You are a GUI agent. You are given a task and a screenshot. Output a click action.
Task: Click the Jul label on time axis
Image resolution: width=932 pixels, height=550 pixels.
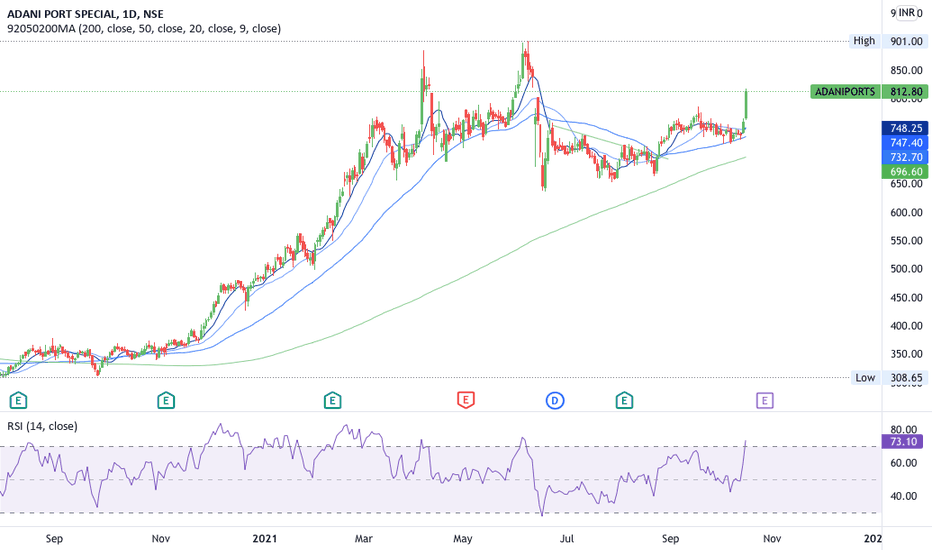pos(567,539)
